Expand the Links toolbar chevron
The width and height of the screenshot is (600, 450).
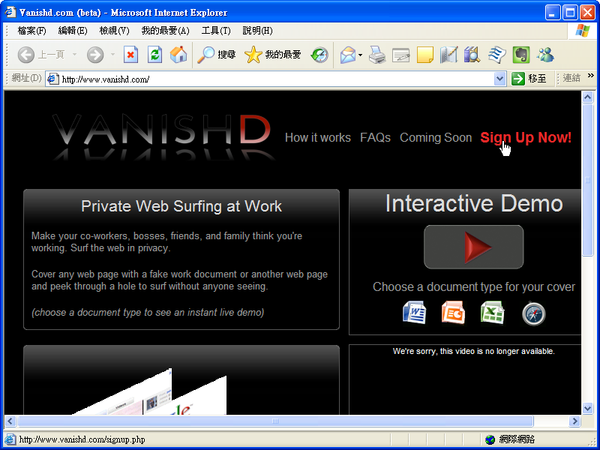pos(591,75)
